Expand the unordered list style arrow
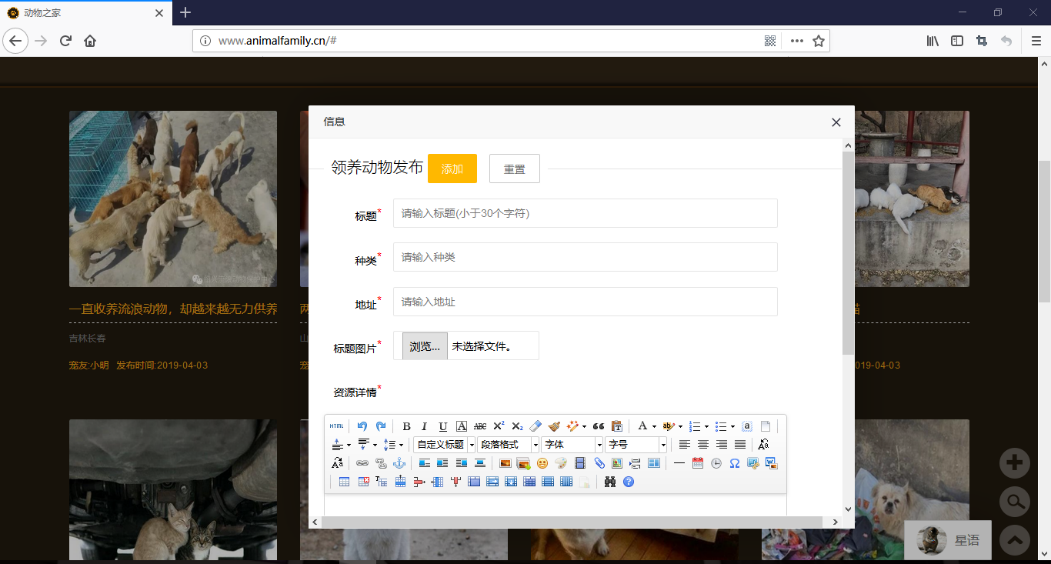 tap(733, 427)
